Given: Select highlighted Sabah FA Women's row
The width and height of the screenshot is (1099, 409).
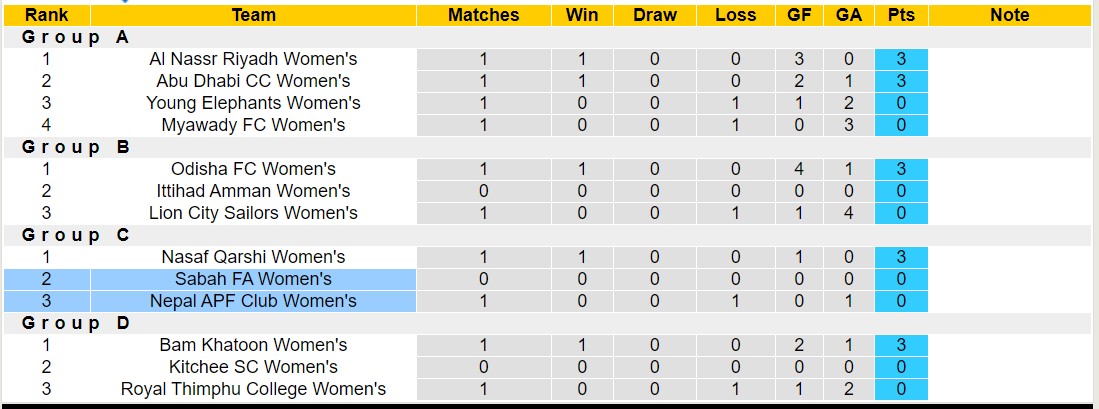Looking at the screenshot, I should tap(253, 279).
